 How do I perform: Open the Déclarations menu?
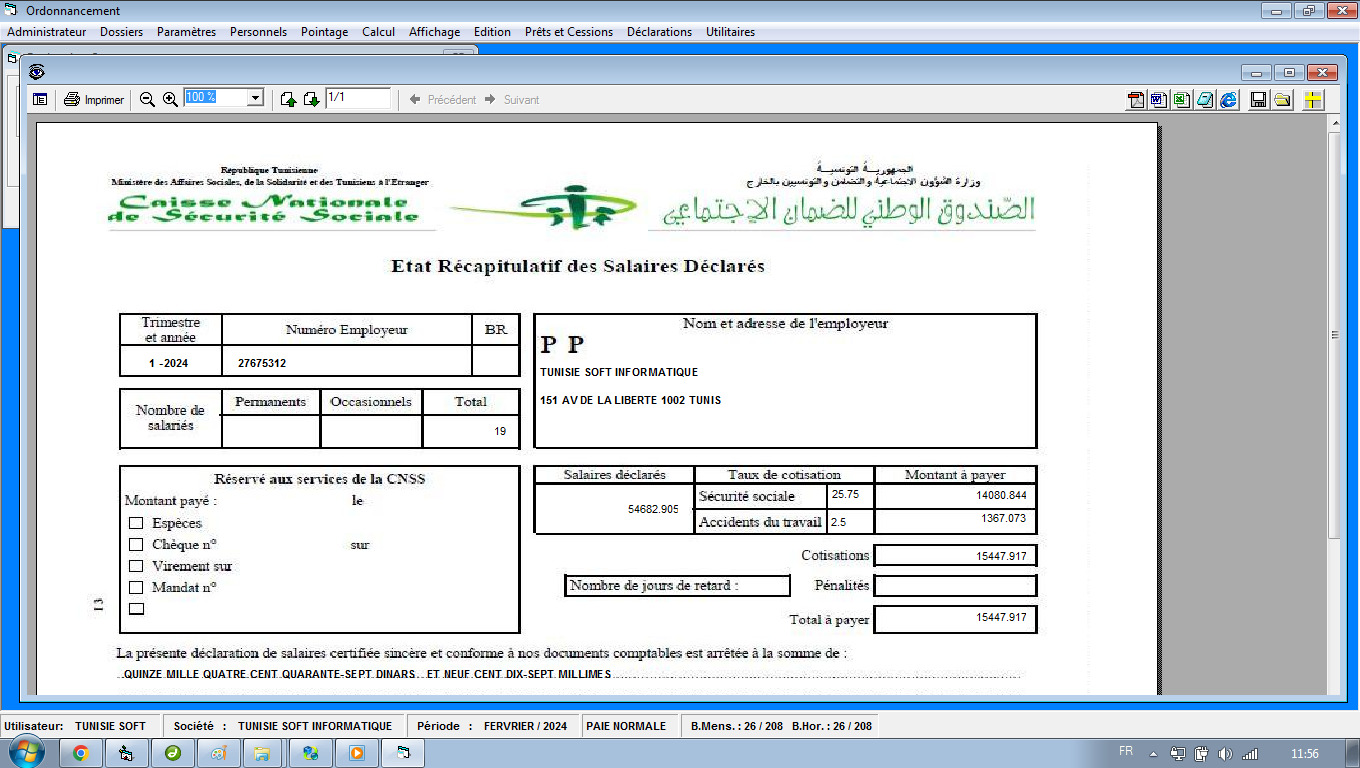coord(659,32)
